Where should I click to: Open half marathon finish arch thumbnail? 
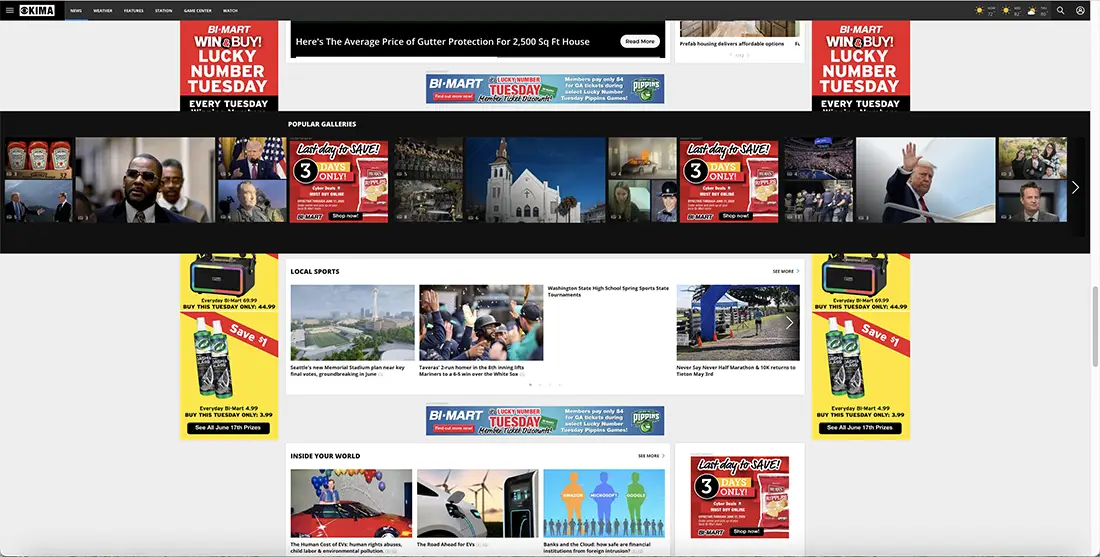pos(738,323)
